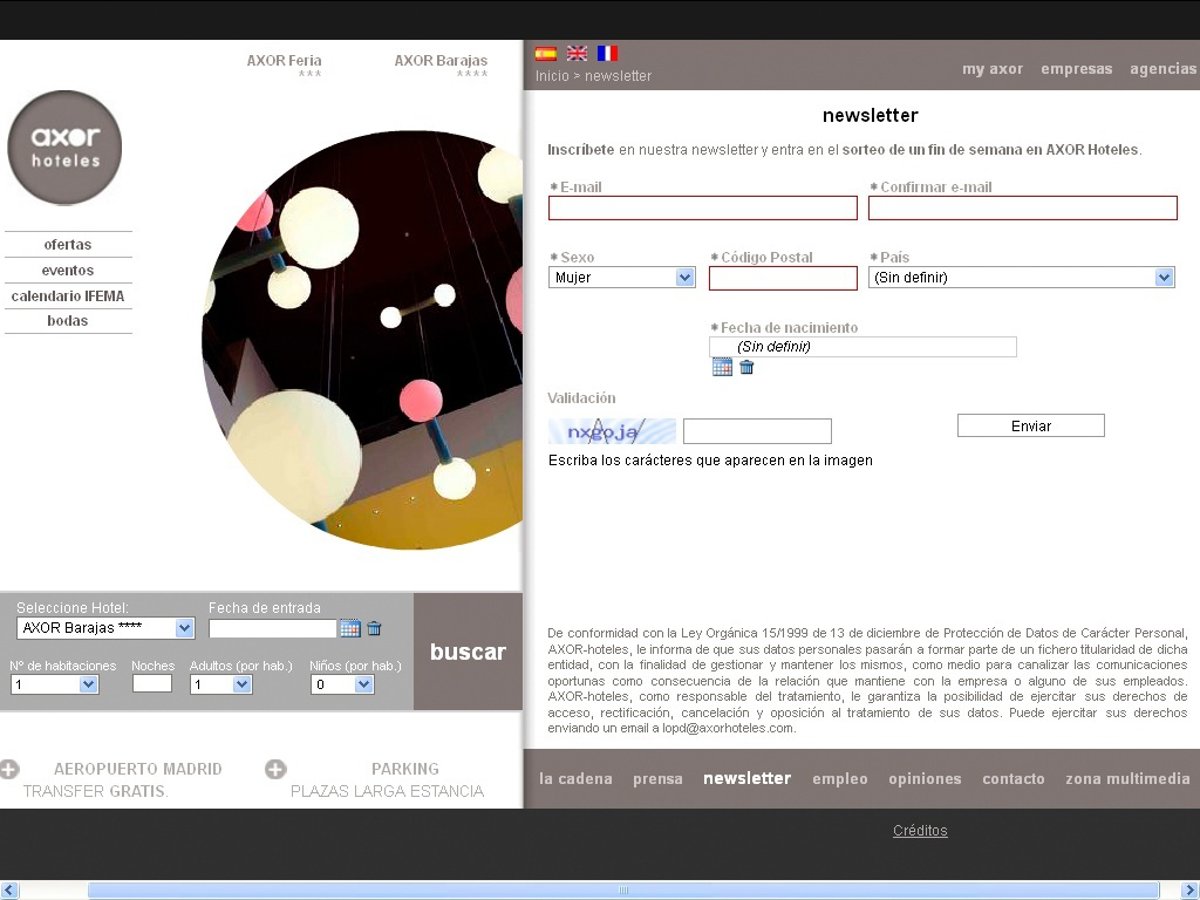Click the buscar search button
This screenshot has height=900, width=1200.
click(x=468, y=652)
